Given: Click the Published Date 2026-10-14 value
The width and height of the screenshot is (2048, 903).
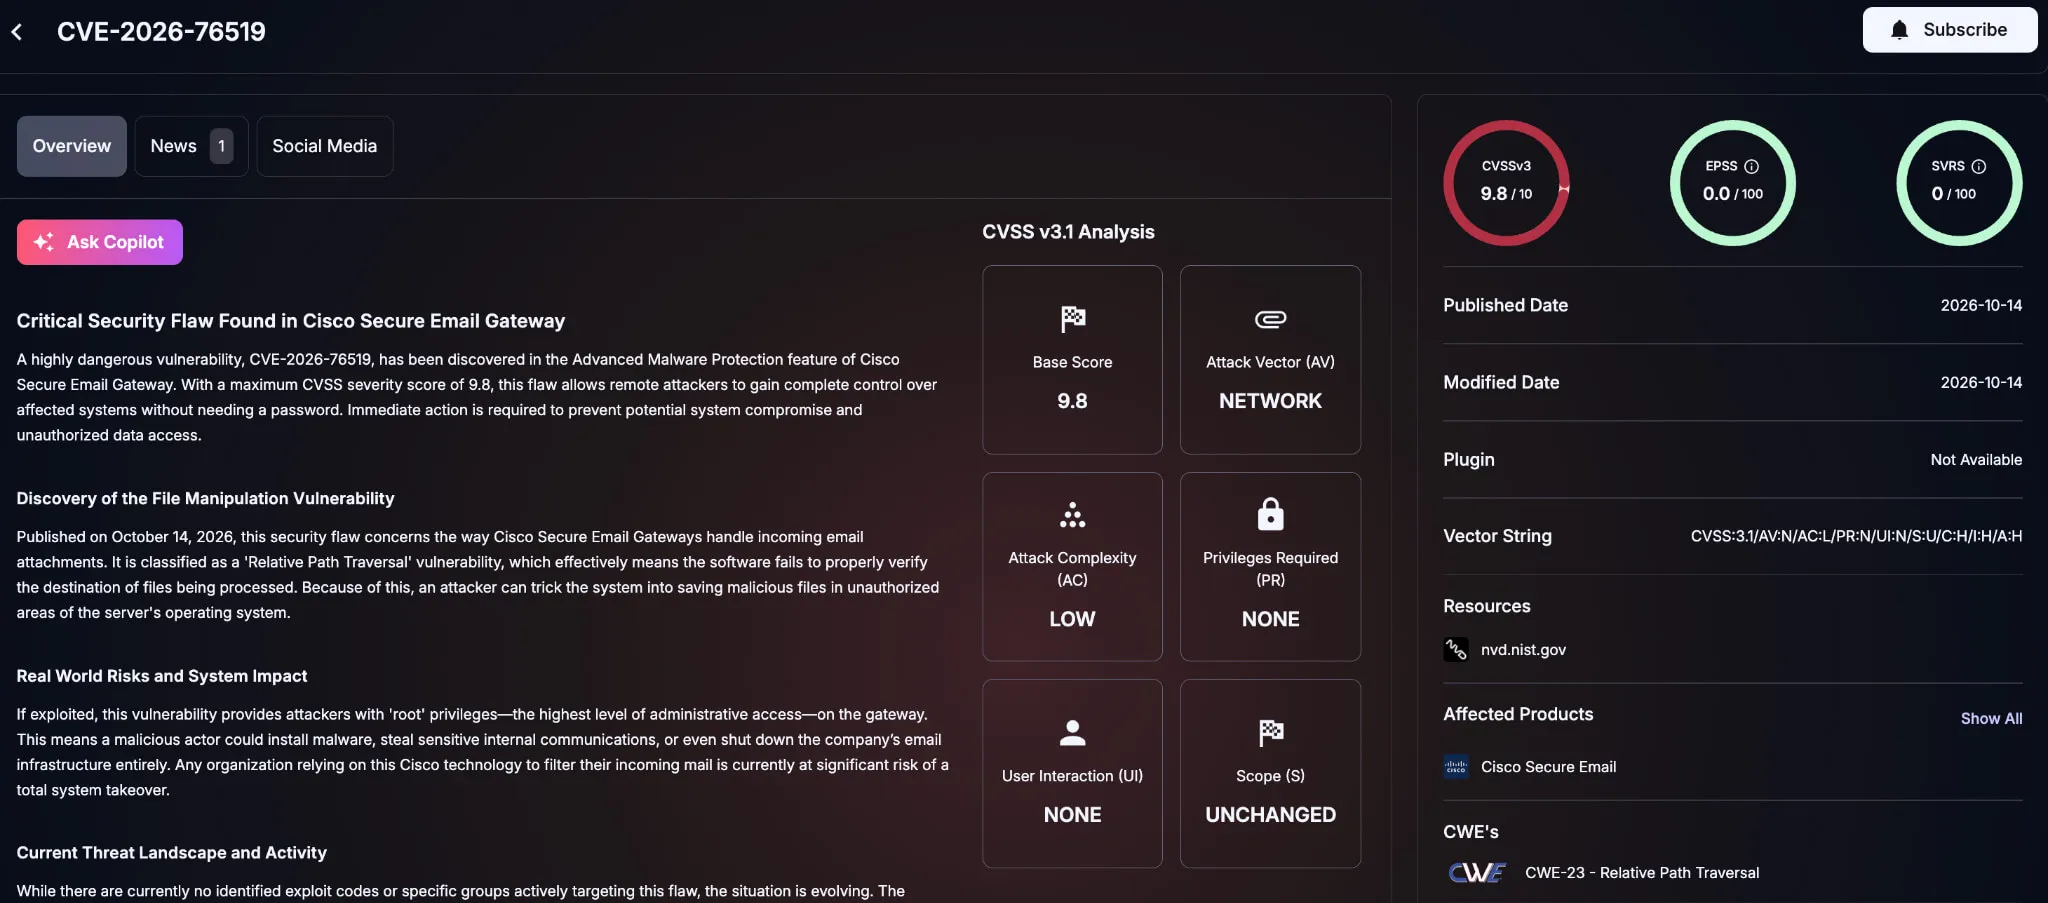Looking at the screenshot, I should (x=1981, y=305).
